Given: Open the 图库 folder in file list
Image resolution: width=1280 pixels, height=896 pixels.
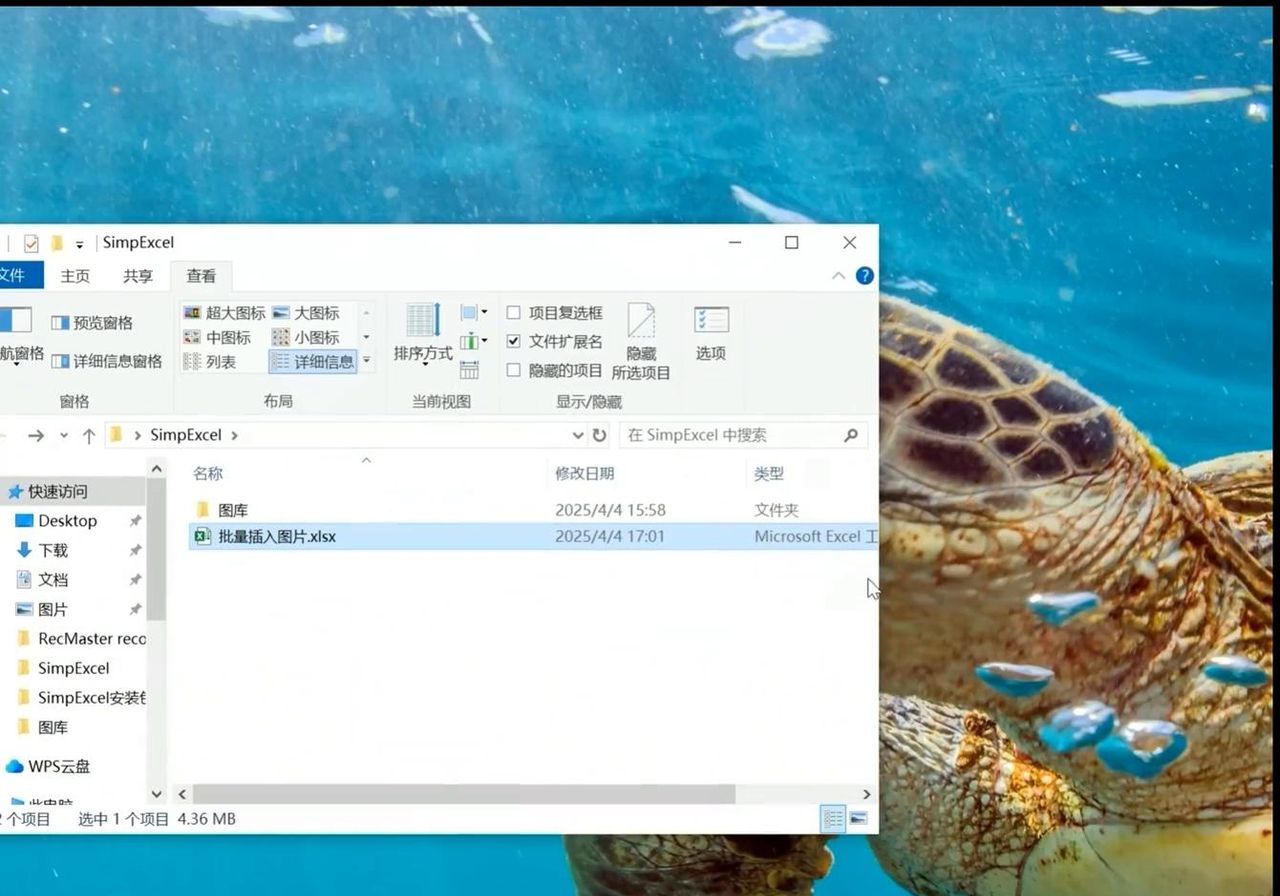Looking at the screenshot, I should pyautogui.click(x=233, y=510).
